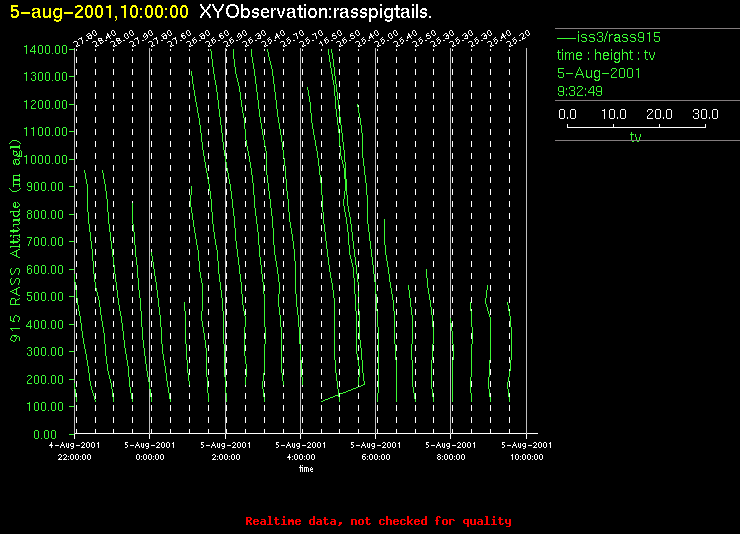Select the title text "XYObservation:rasspigtails."

click(315, 12)
